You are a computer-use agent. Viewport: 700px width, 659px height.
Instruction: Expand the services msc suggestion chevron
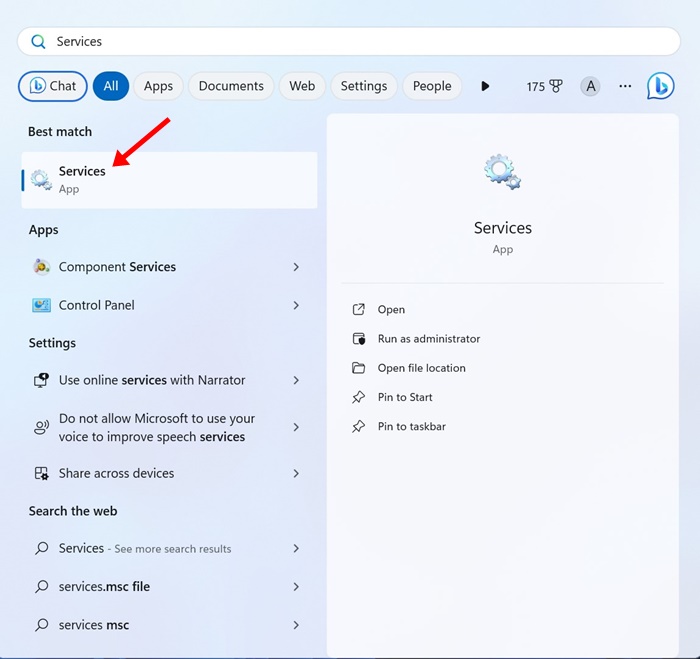(296, 625)
